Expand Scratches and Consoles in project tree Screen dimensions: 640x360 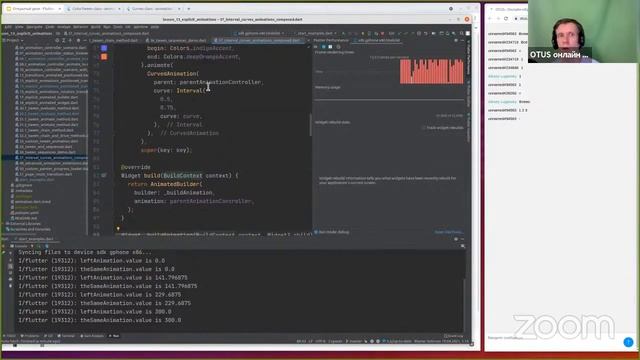[x=29, y=229]
